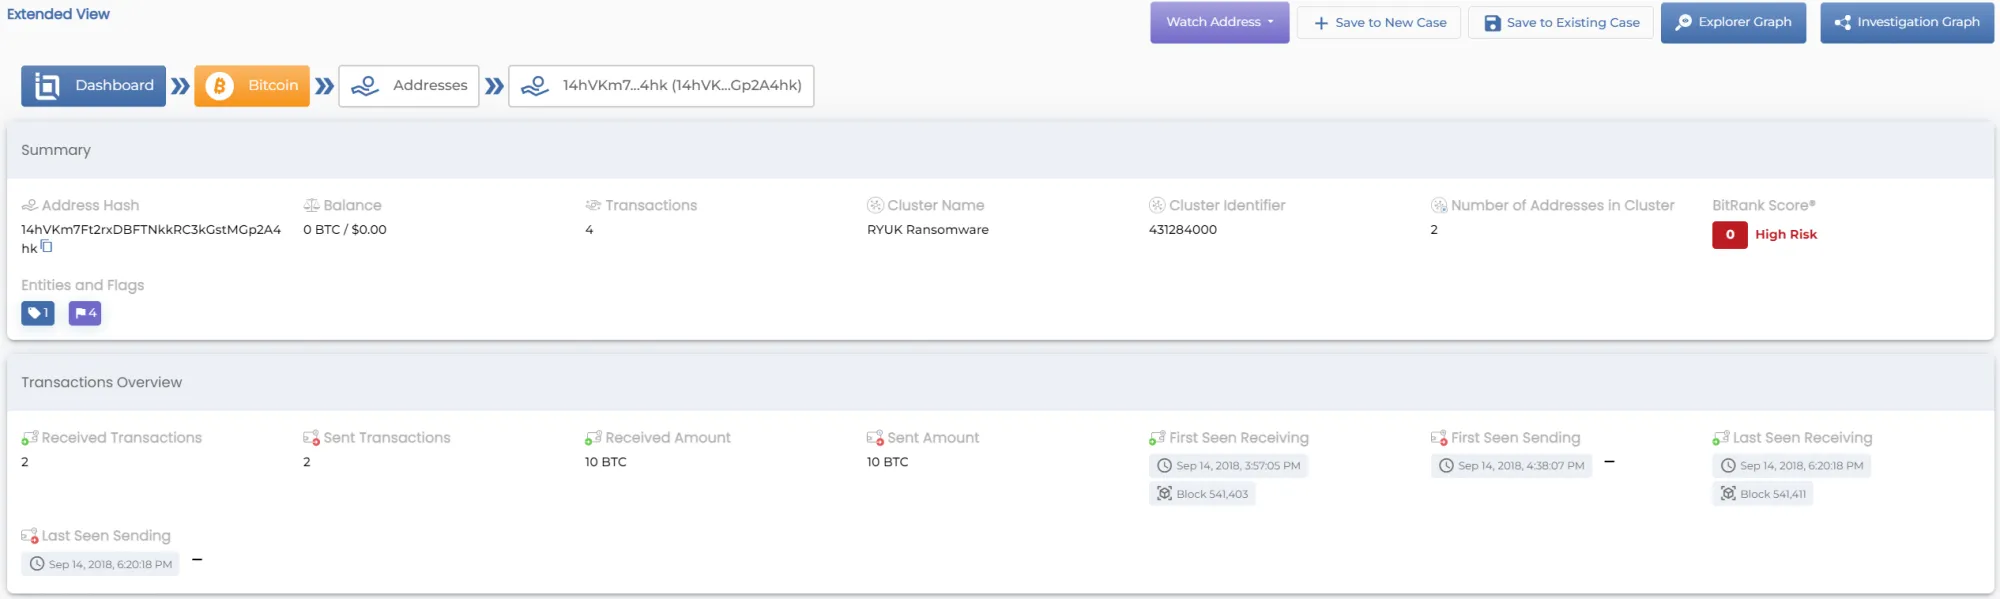Select the First Seen Receiving timestamp chip
The image size is (2000, 599).
point(1229,465)
